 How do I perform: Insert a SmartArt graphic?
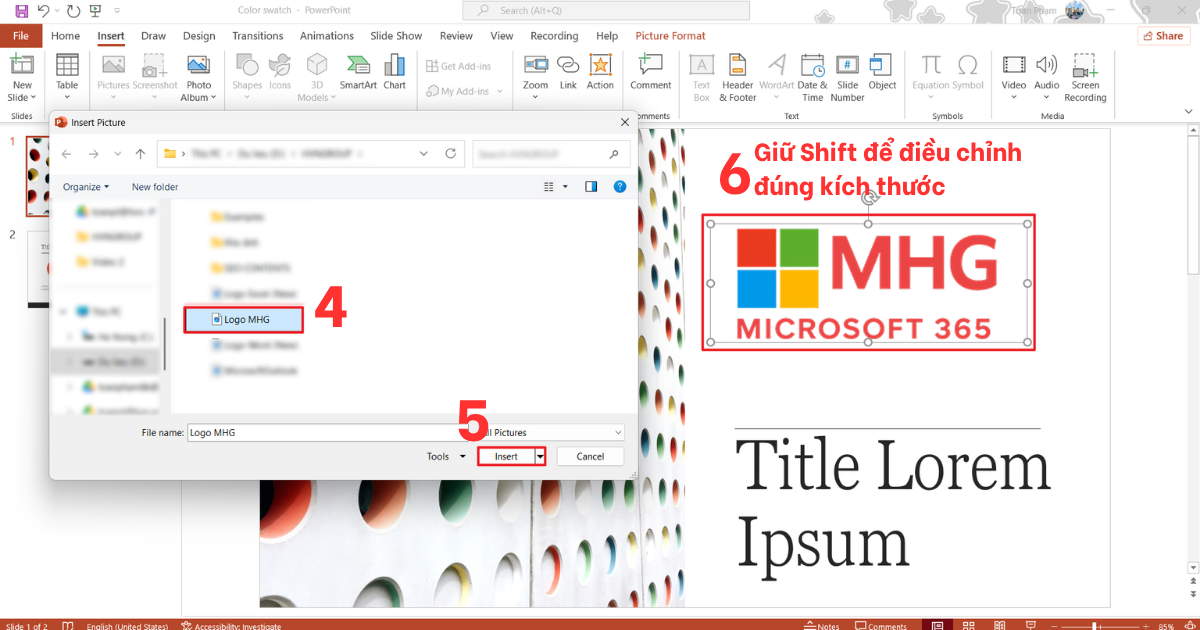[358, 72]
